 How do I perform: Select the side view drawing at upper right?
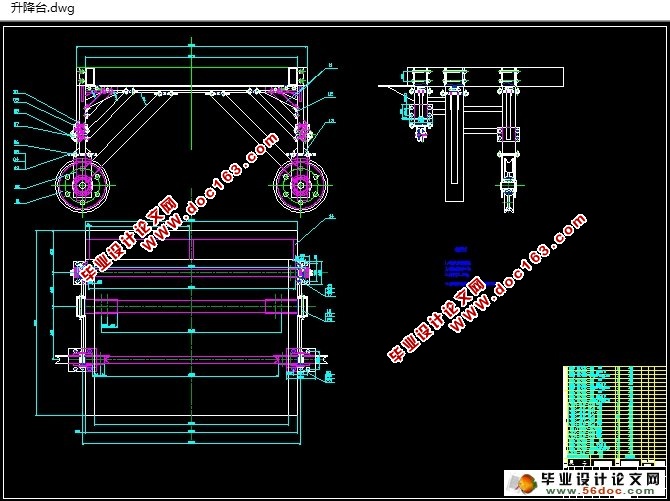click(x=470, y=140)
